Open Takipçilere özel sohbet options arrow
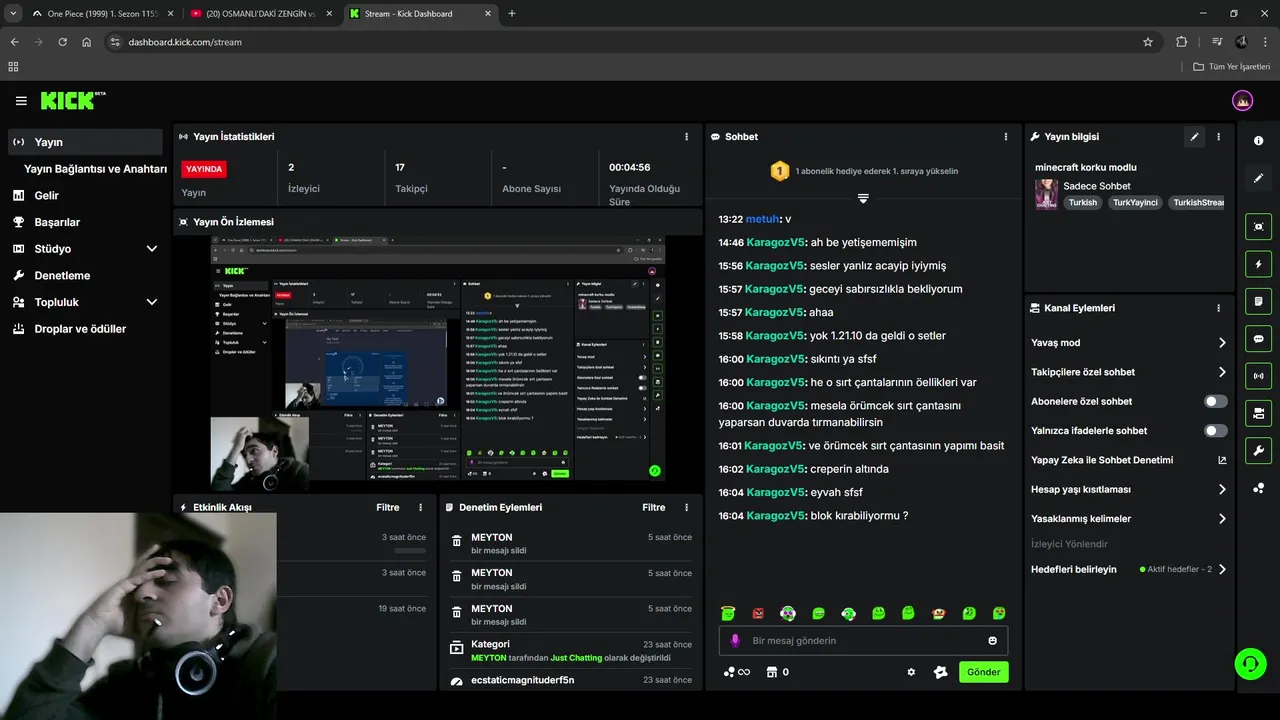 point(1222,372)
